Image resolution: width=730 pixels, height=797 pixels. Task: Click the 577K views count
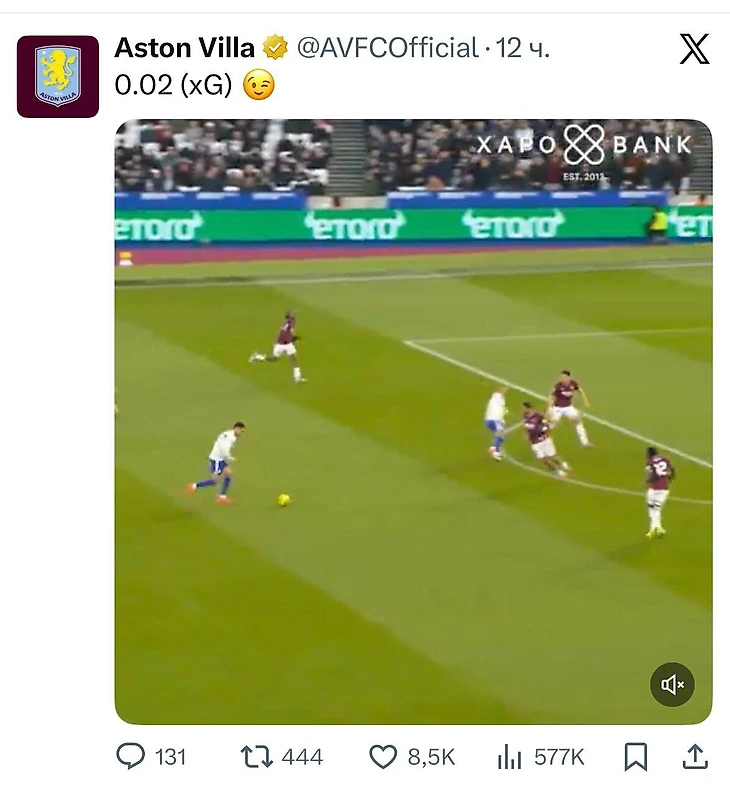click(559, 757)
